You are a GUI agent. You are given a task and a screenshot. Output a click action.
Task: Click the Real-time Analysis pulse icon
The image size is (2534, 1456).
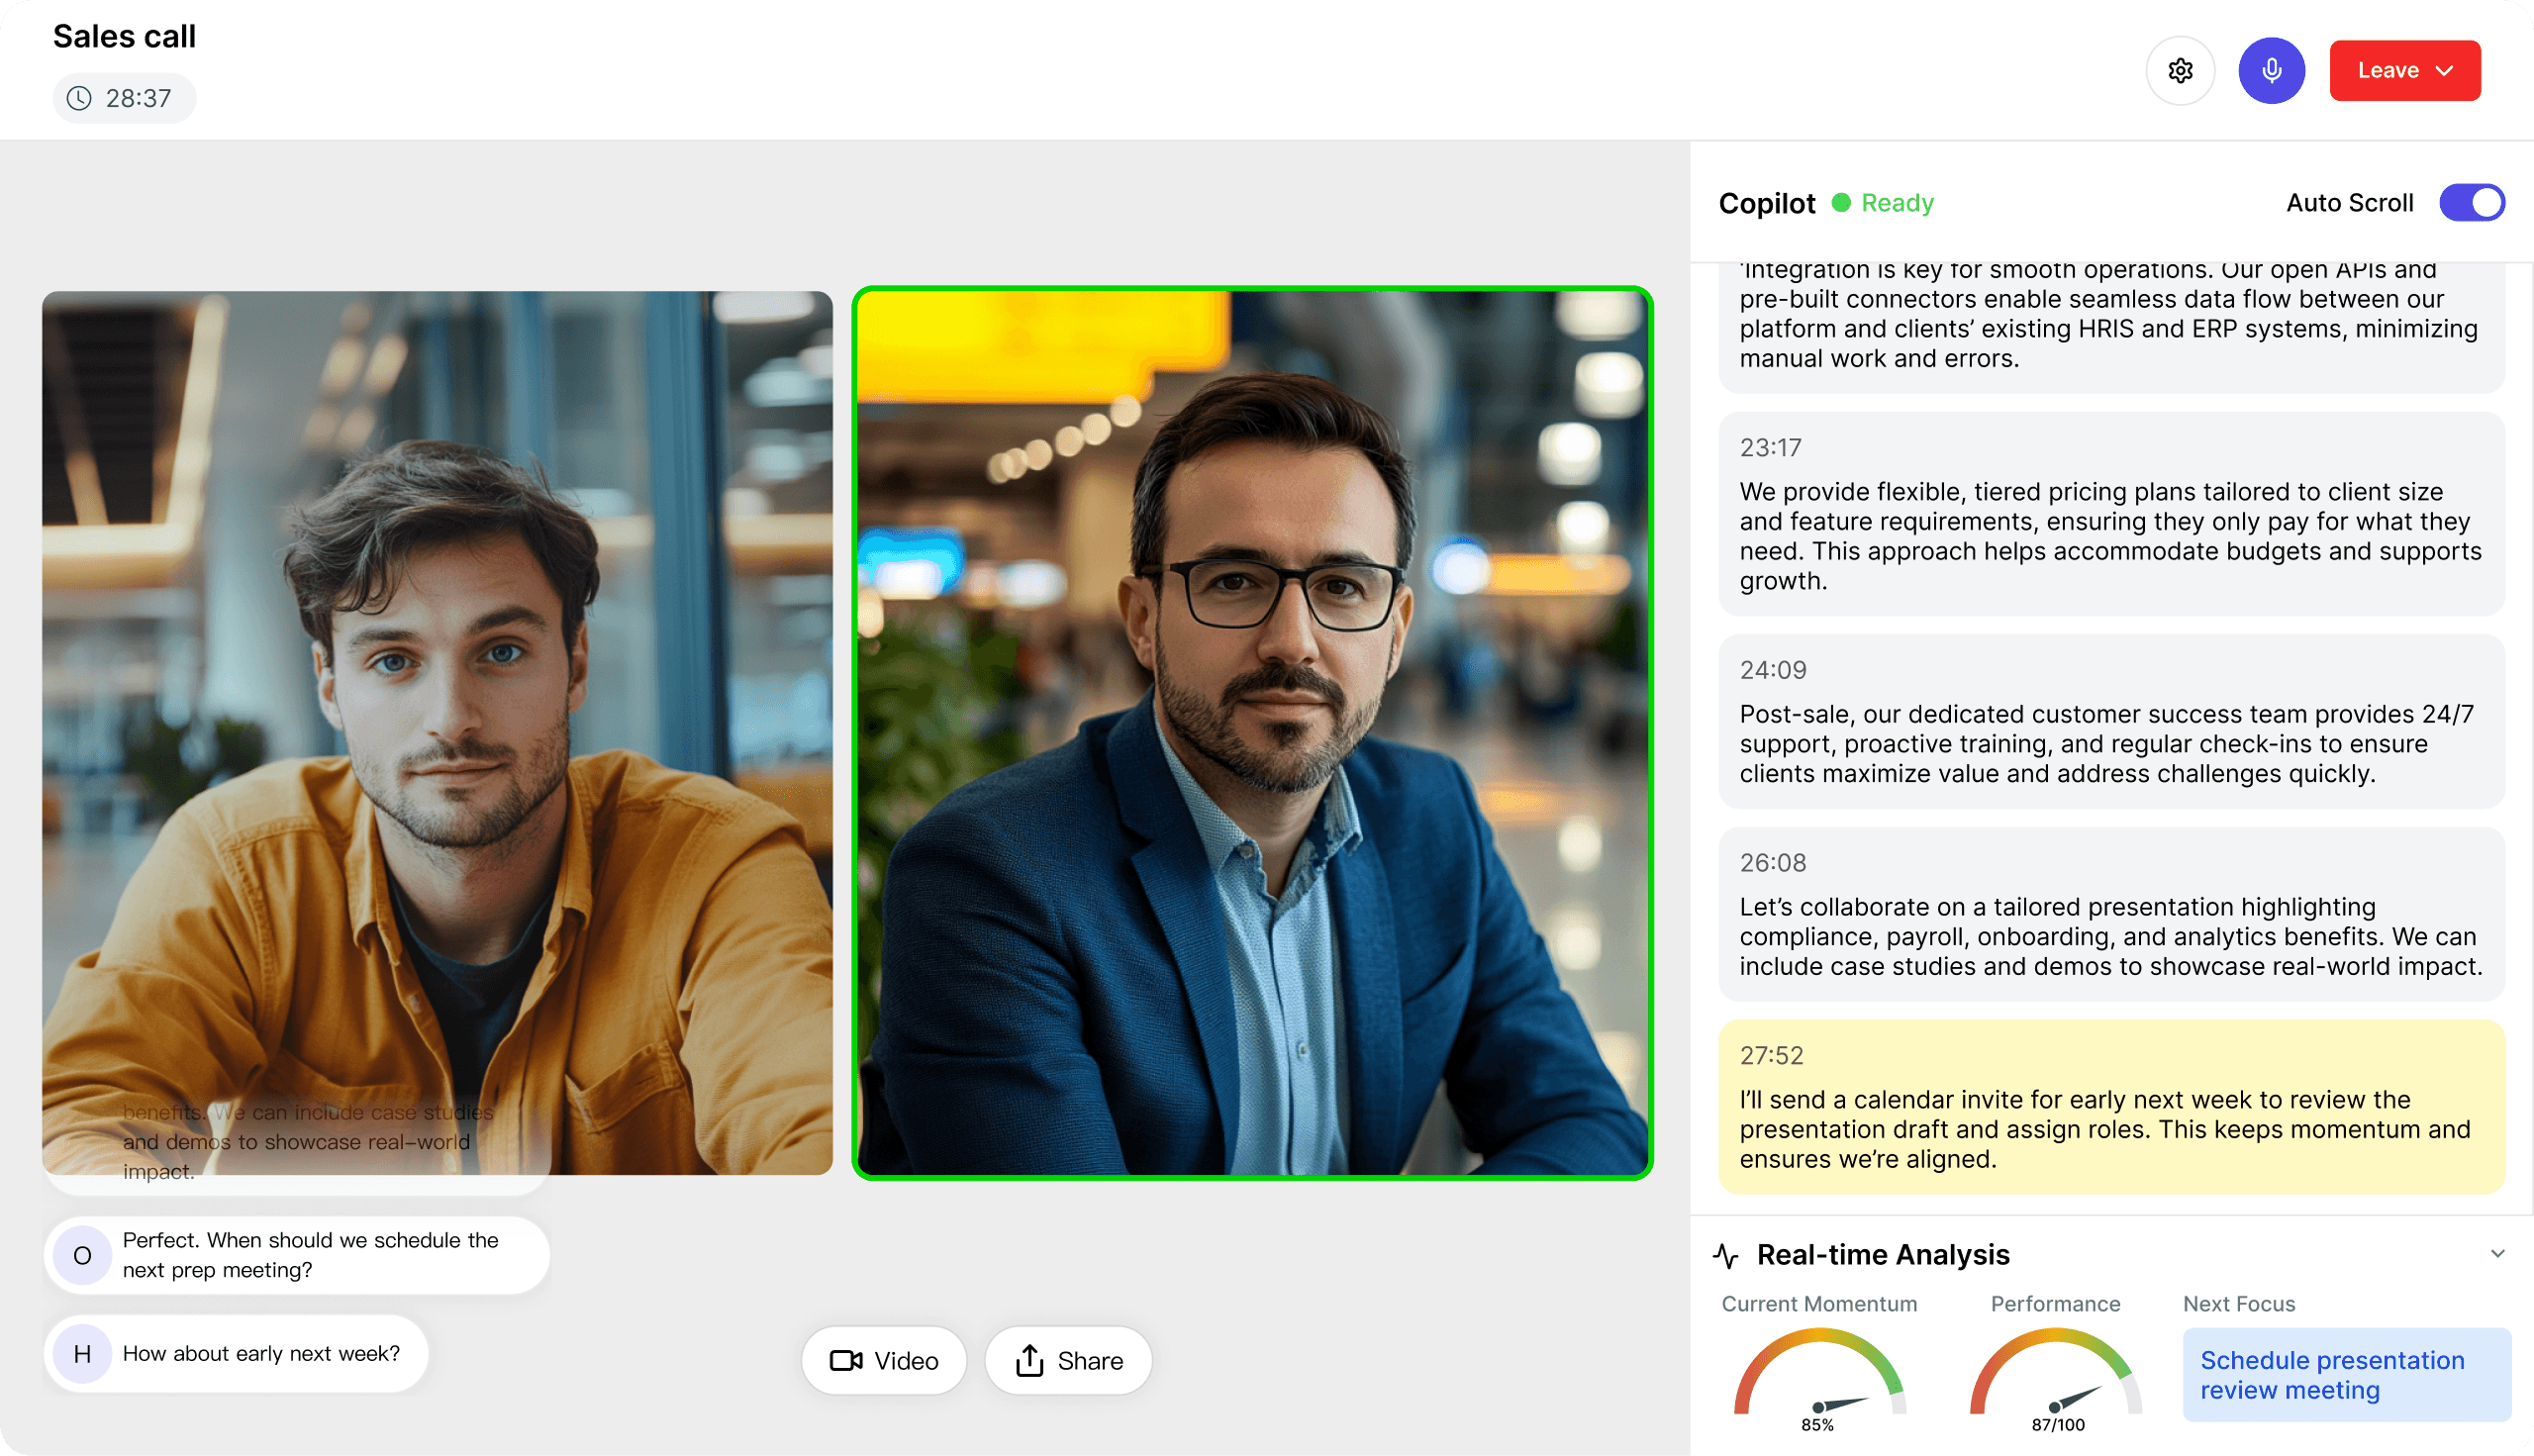pyautogui.click(x=1726, y=1255)
